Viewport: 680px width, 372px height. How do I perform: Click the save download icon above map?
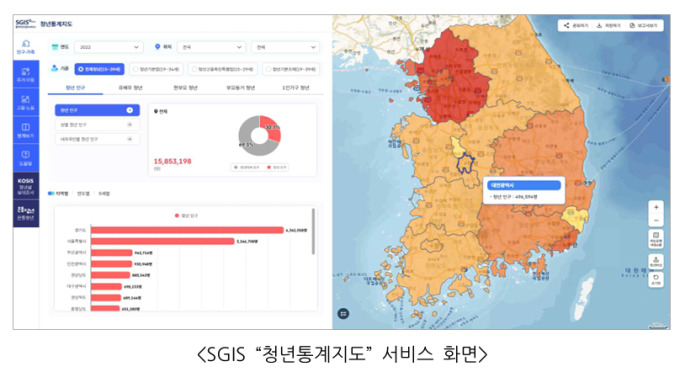pyautogui.click(x=599, y=26)
